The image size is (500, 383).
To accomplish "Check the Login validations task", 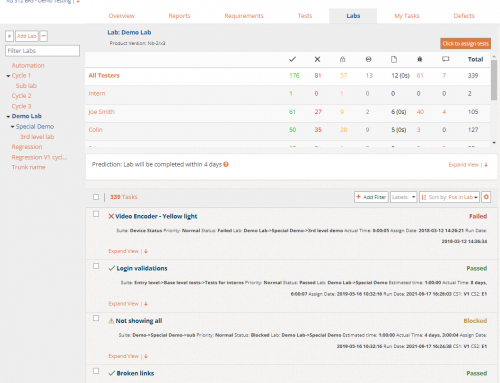I will pos(96,266).
